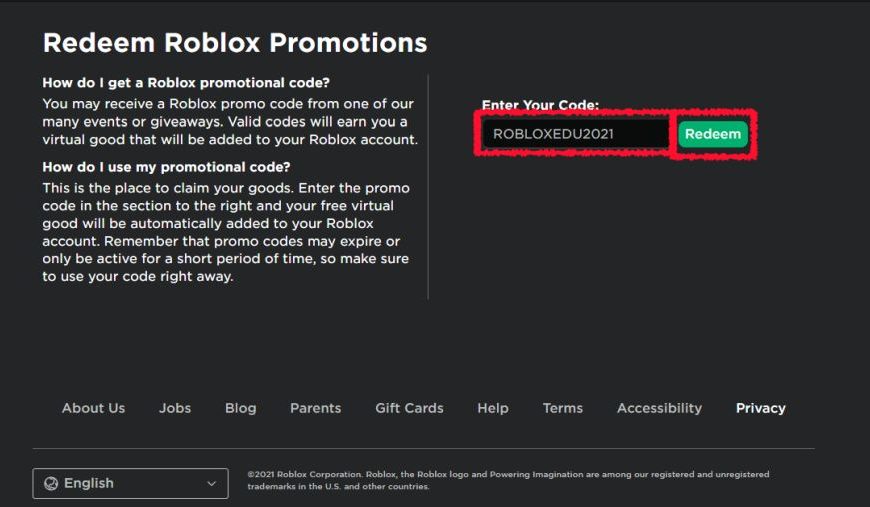This screenshot has height=507, width=870.
Task: Click 'How do I use my promotional code?' heading
Action: click(x=166, y=167)
